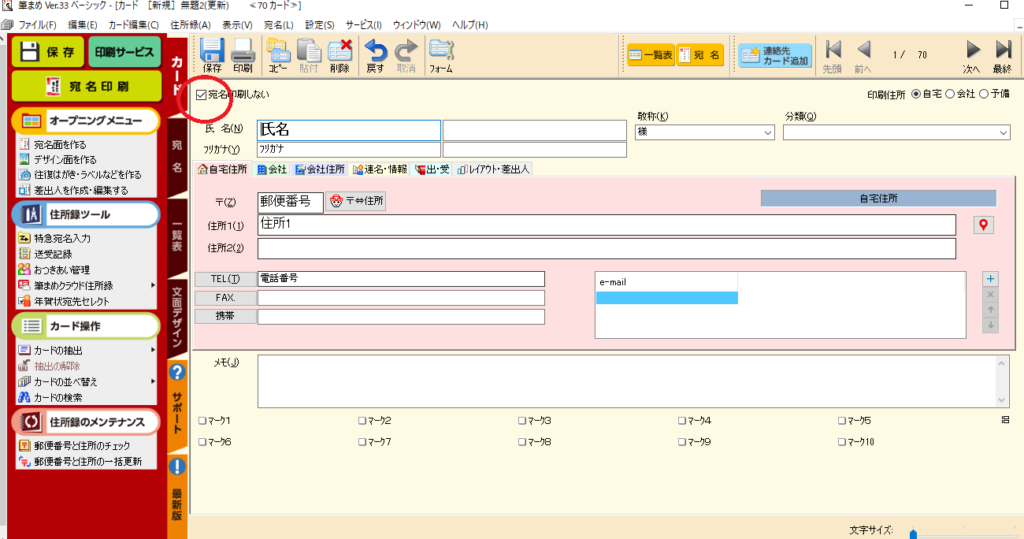Click the 戻す undo arrow icon
Screen dimensions: 1024x539
(x=375, y=52)
